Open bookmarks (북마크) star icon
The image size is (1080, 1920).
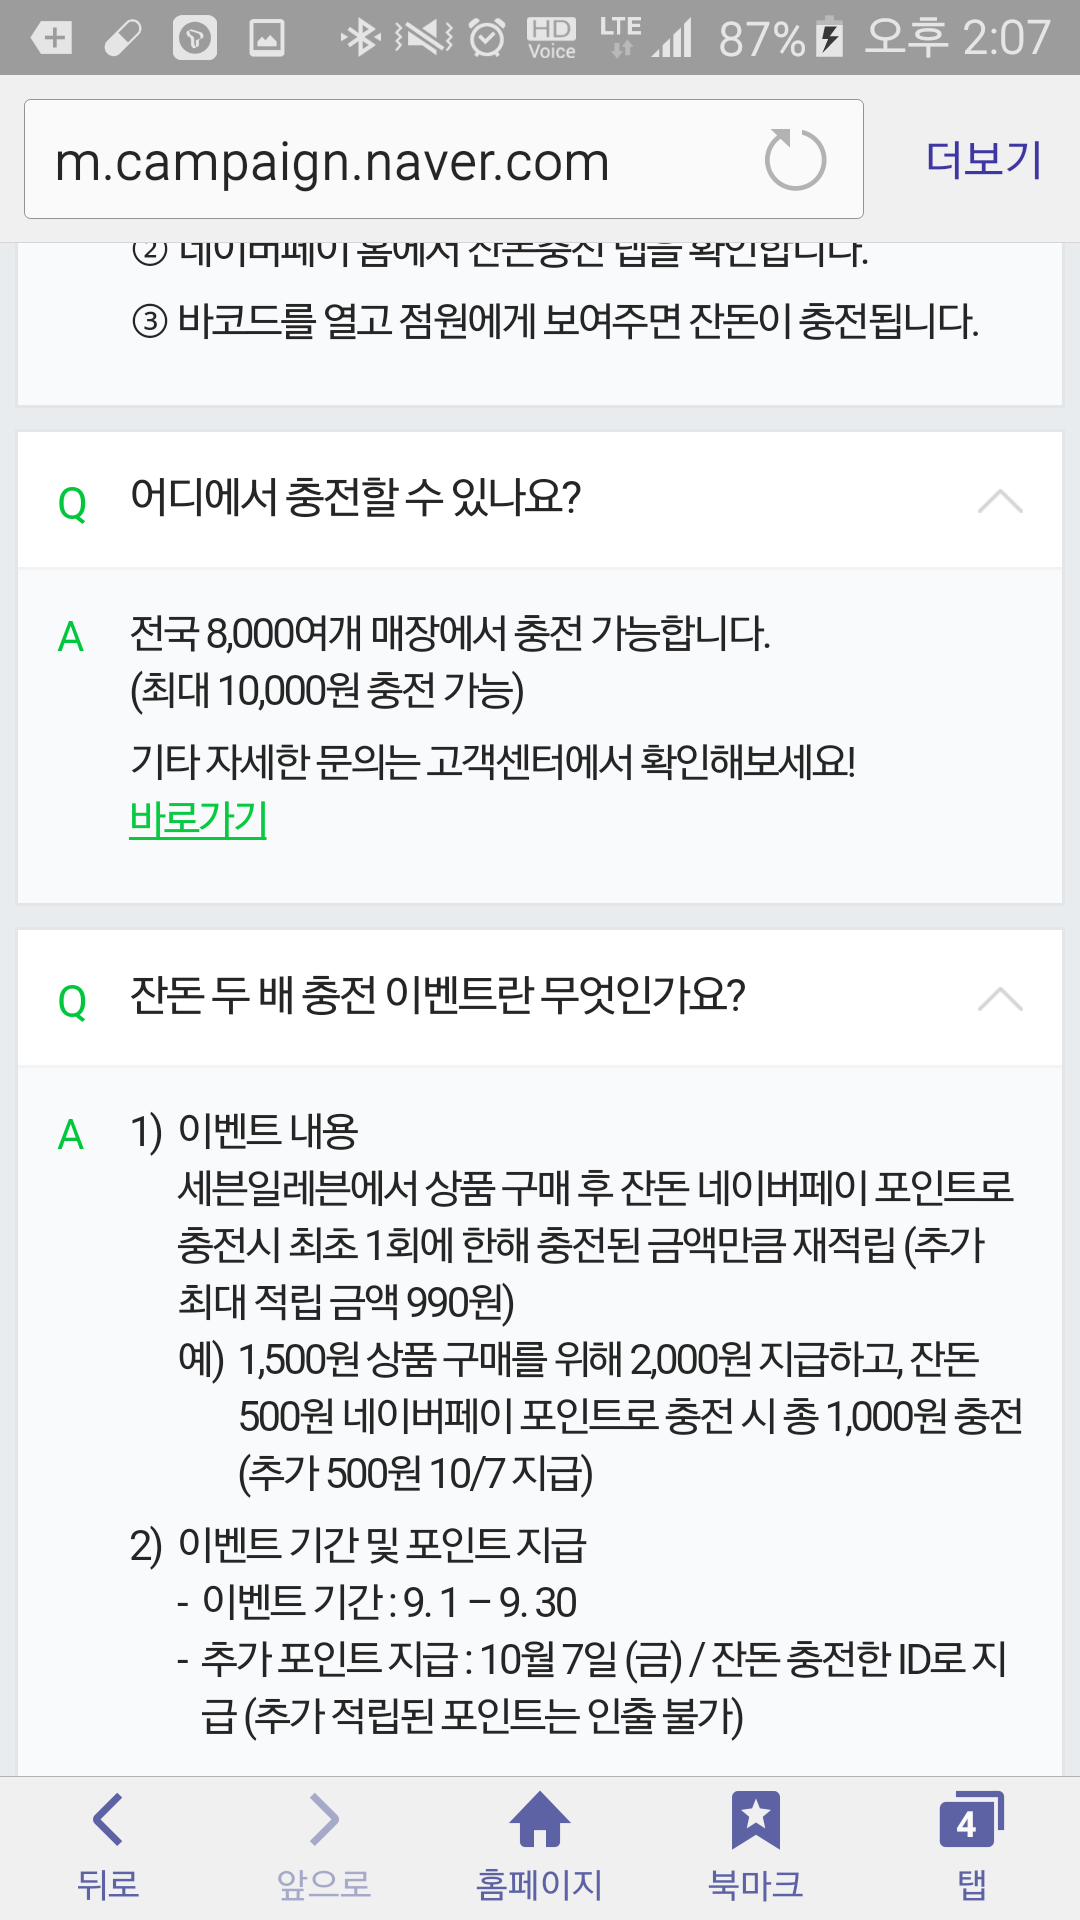point(756,1819)
